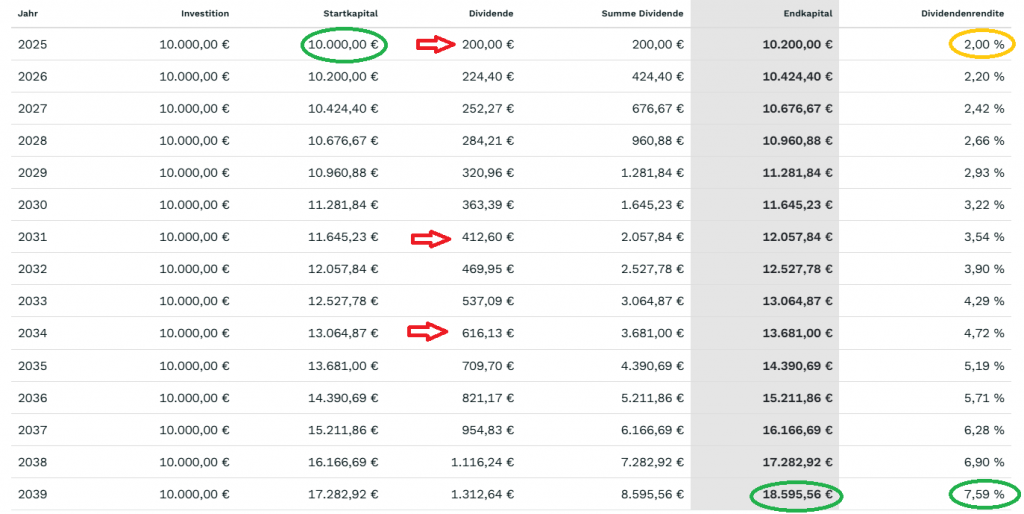This screenshot has width=1024, height=514.
Task: Click the green-circled 18.595,56 € Endkapital
Action: [x=797, y=494]
